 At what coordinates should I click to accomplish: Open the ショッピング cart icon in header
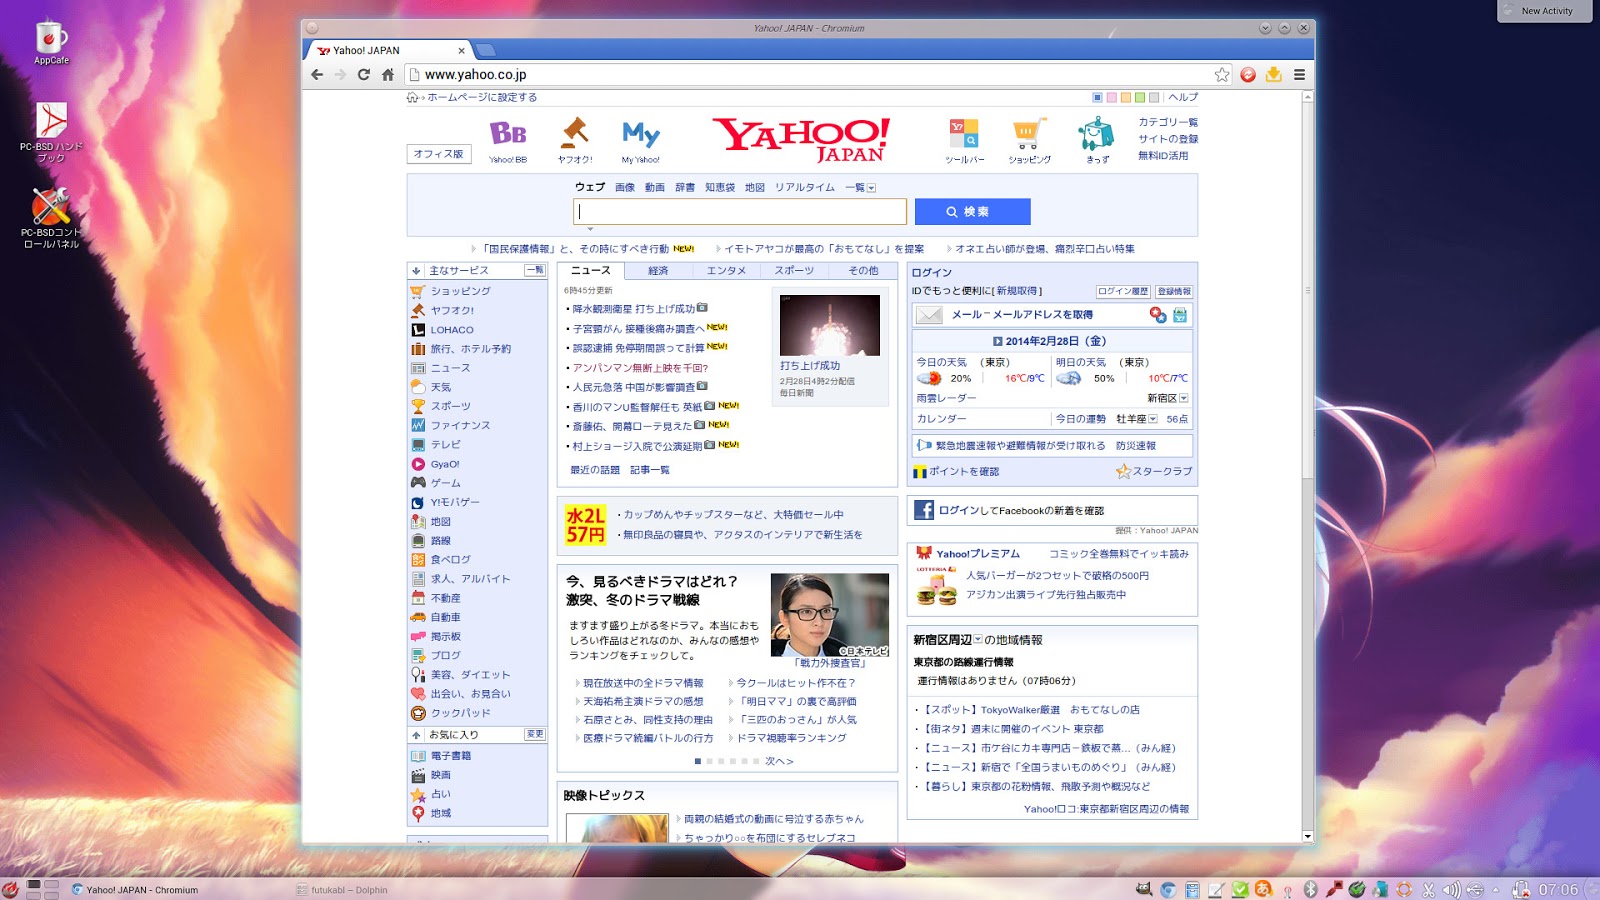[1028, 133]
